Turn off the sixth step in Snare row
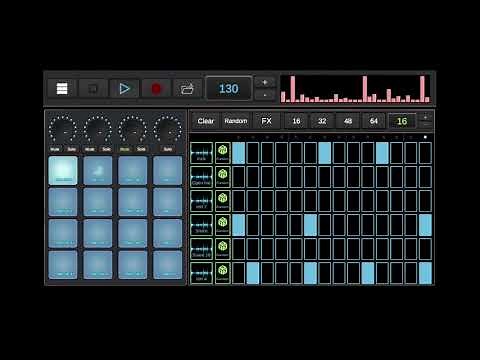 (x=310, y=225)
